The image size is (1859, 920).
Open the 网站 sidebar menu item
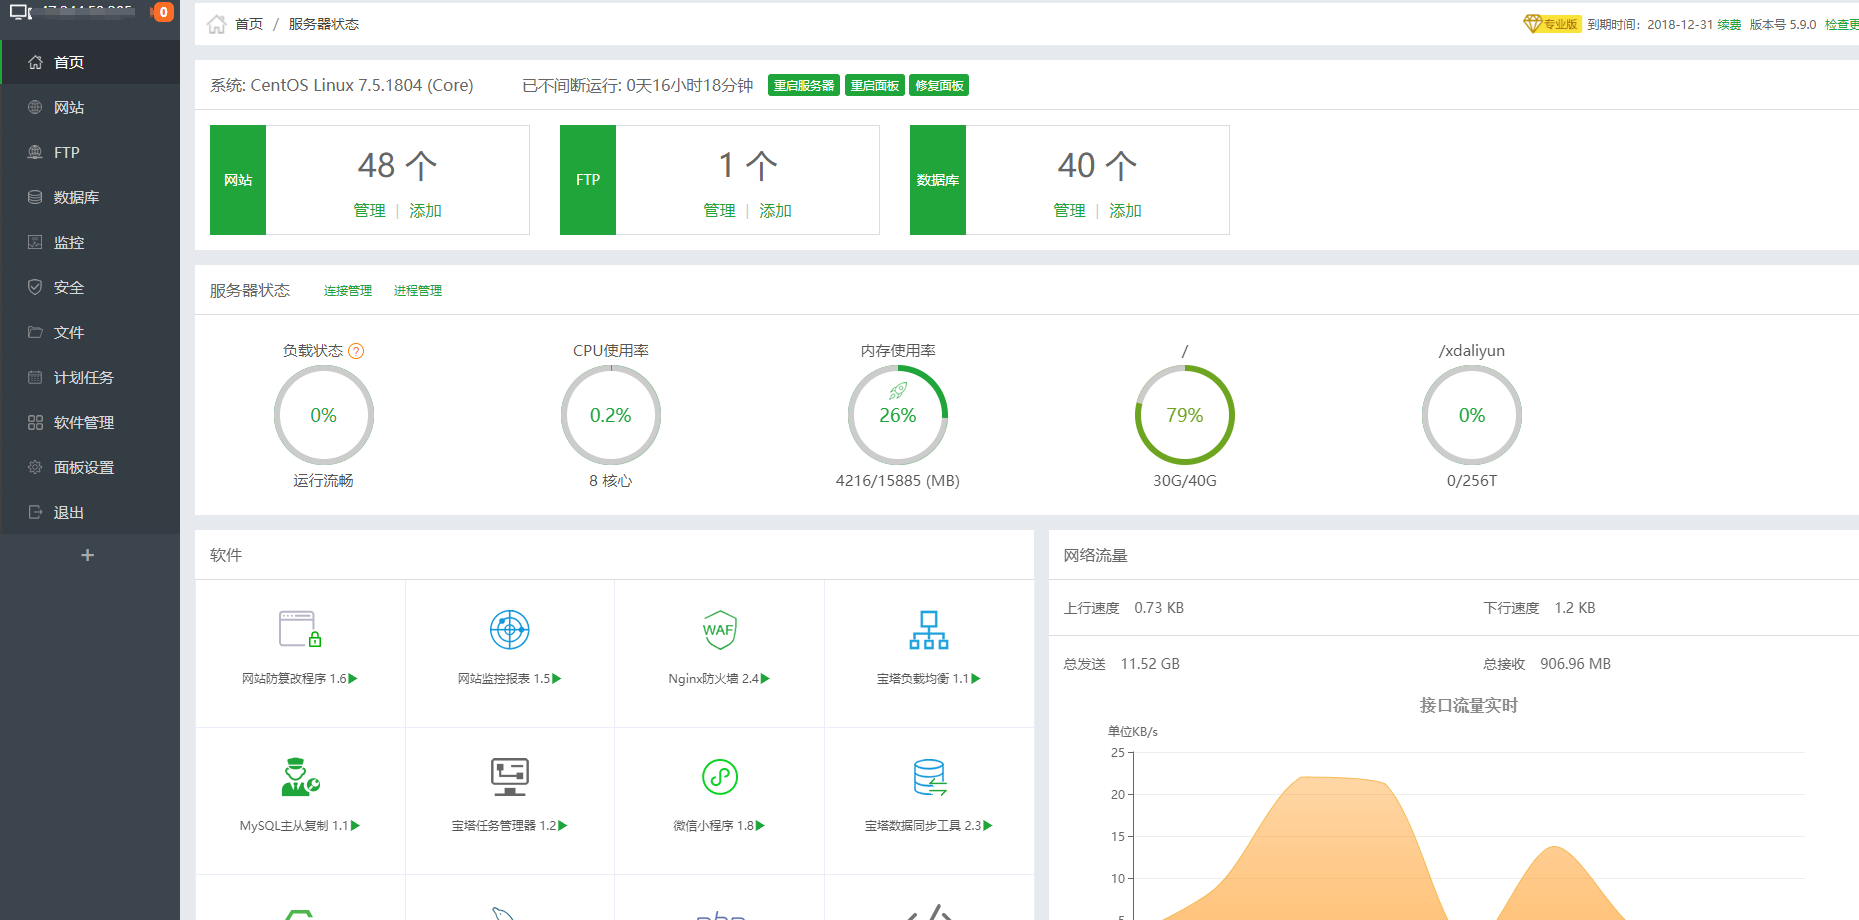tap(90, 107)
